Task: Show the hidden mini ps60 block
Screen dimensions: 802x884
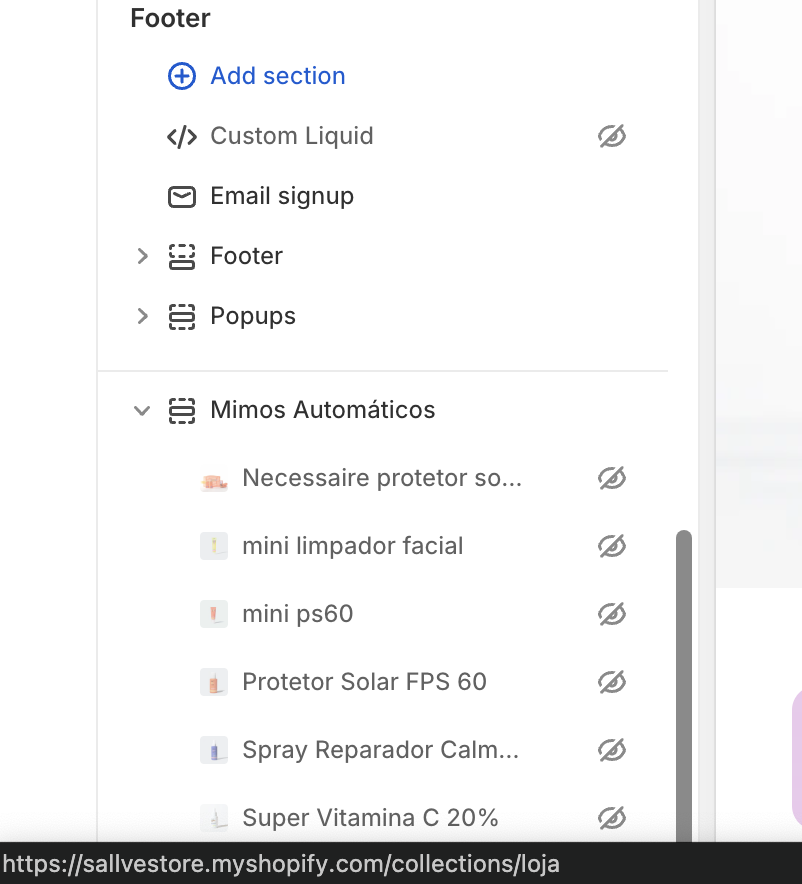Action: click(x=612, y=614)
